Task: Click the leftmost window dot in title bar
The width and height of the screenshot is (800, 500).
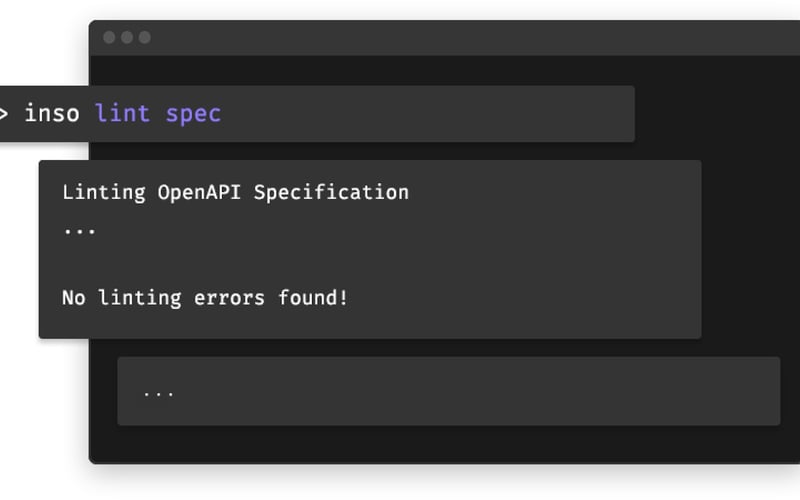Action: [108, 38]
